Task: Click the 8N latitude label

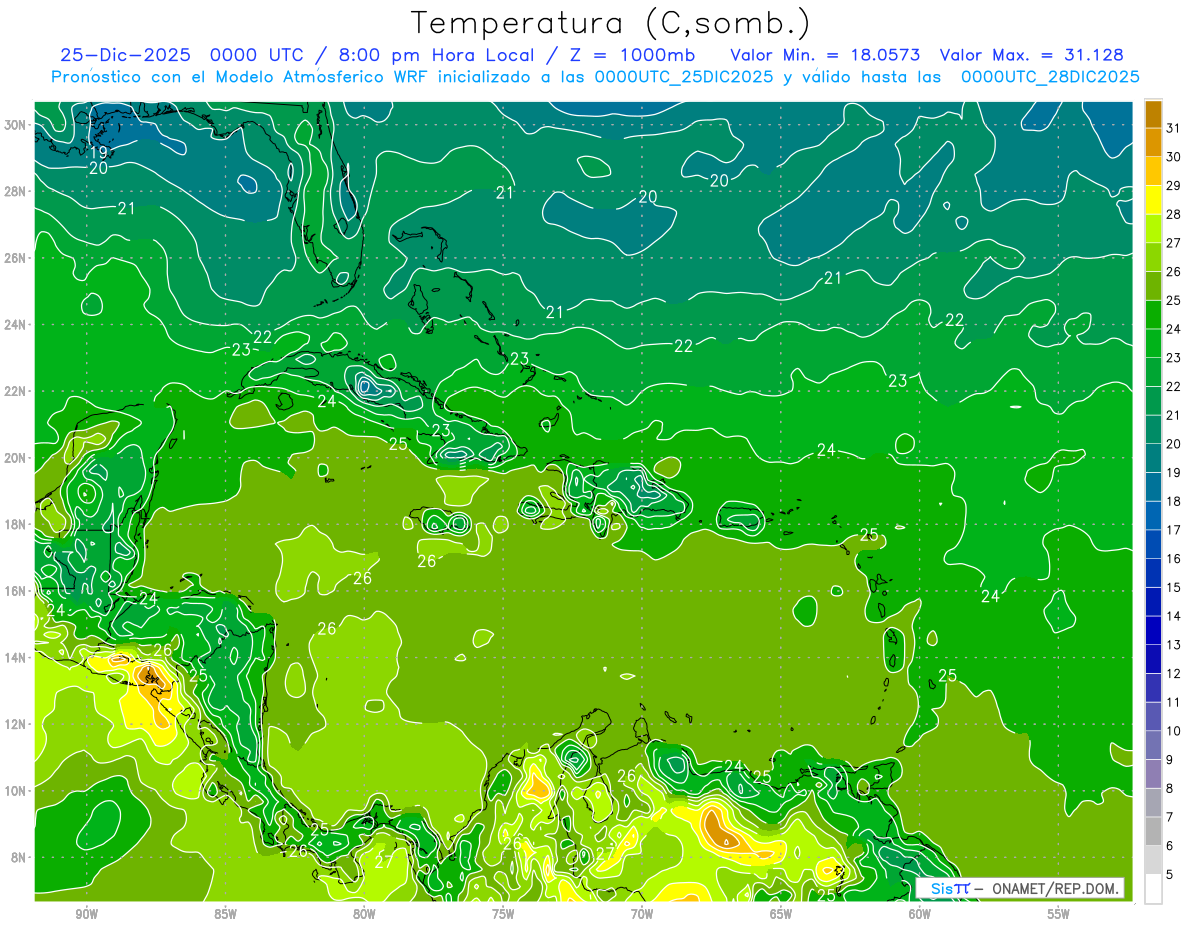Action: 20,858
